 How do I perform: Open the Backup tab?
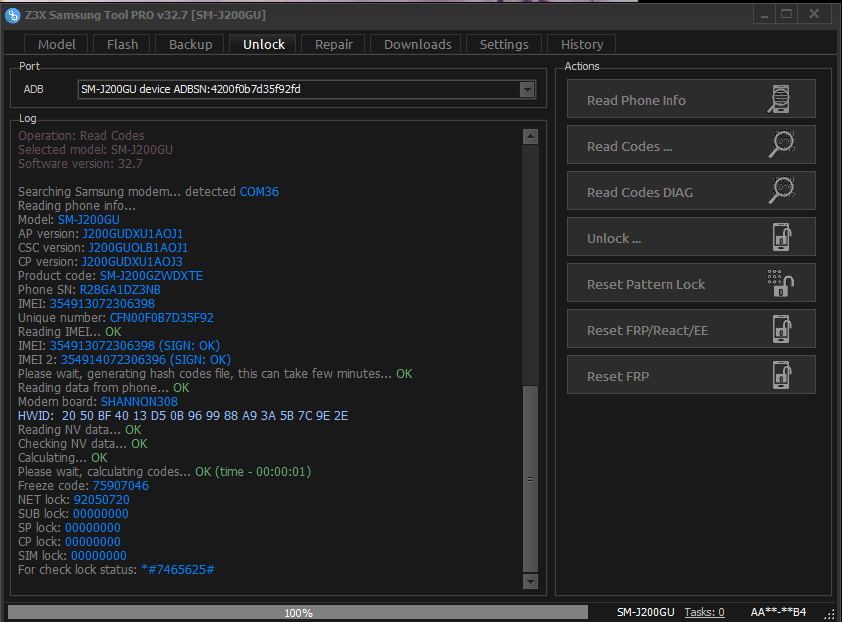point(191,45)
